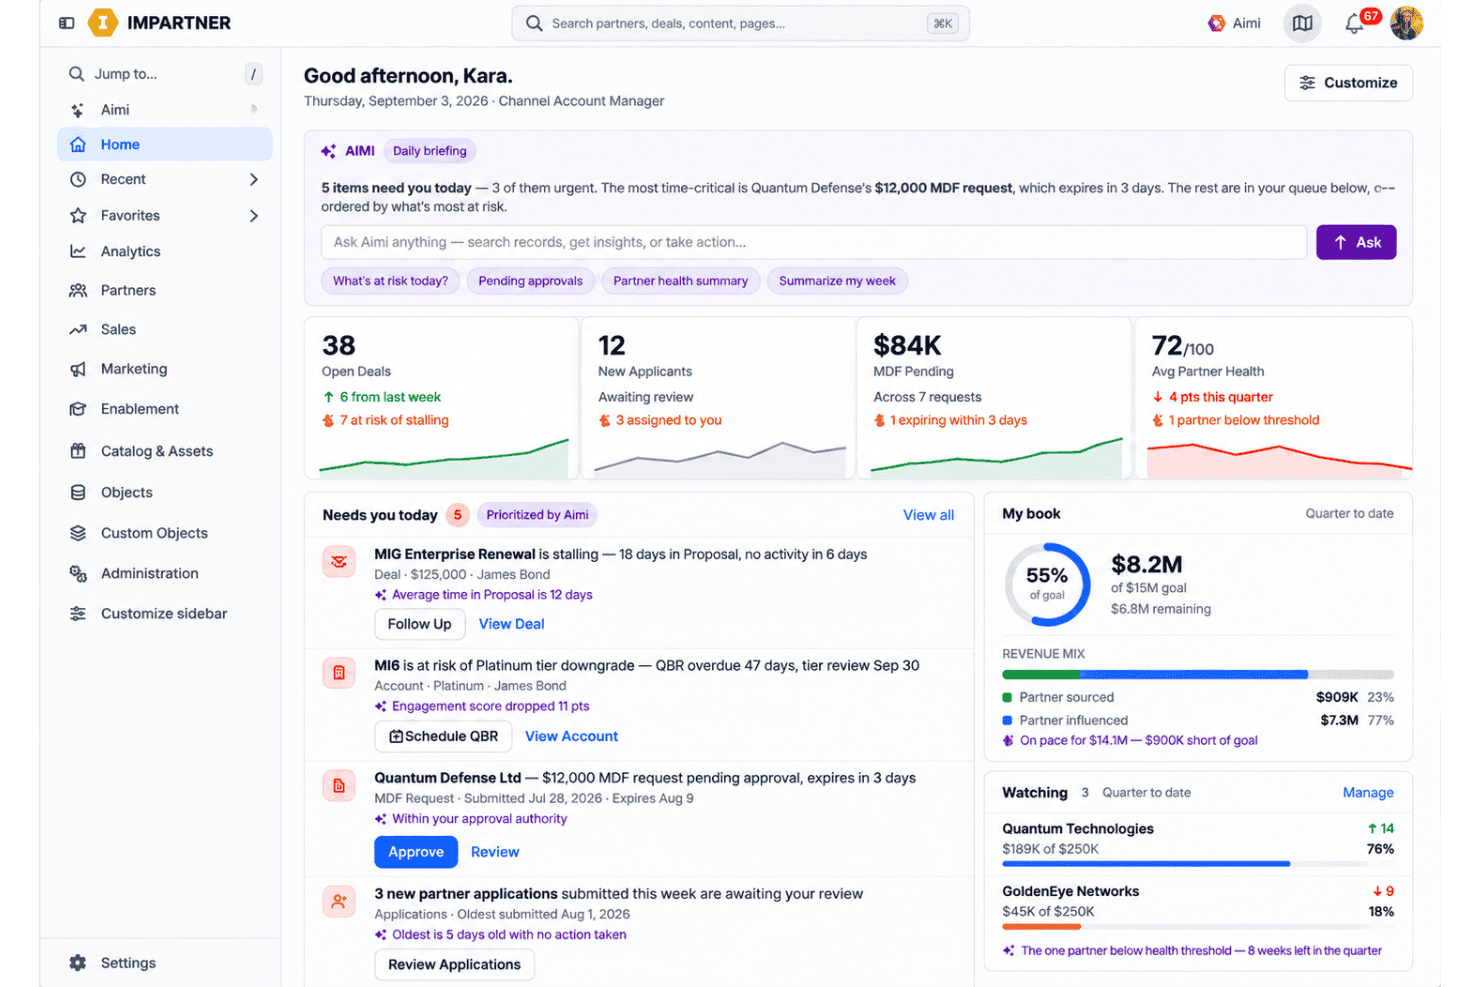Click Follow Up on MIG Enterprise Renewal
The image size is (1480, 987).
(x=420, y=624)
